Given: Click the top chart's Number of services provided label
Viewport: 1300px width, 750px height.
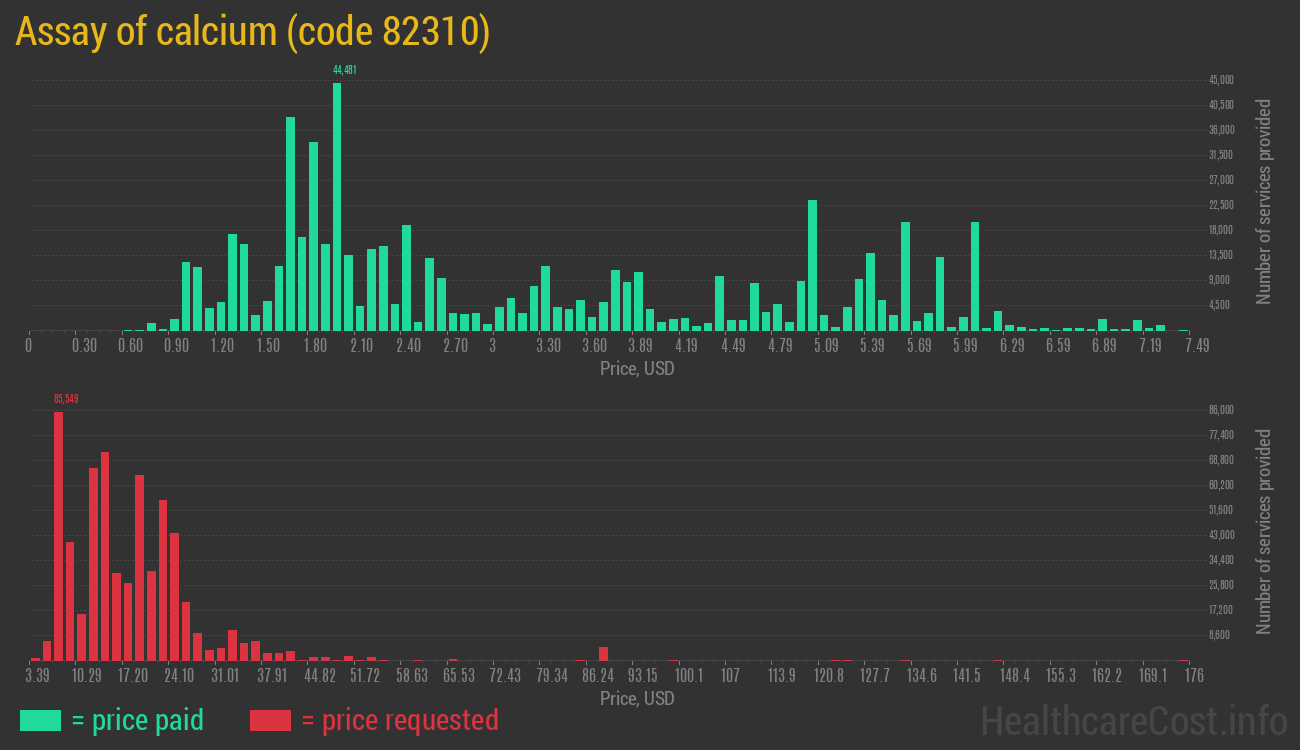Looking at the screenshot, I should 1264,201.
